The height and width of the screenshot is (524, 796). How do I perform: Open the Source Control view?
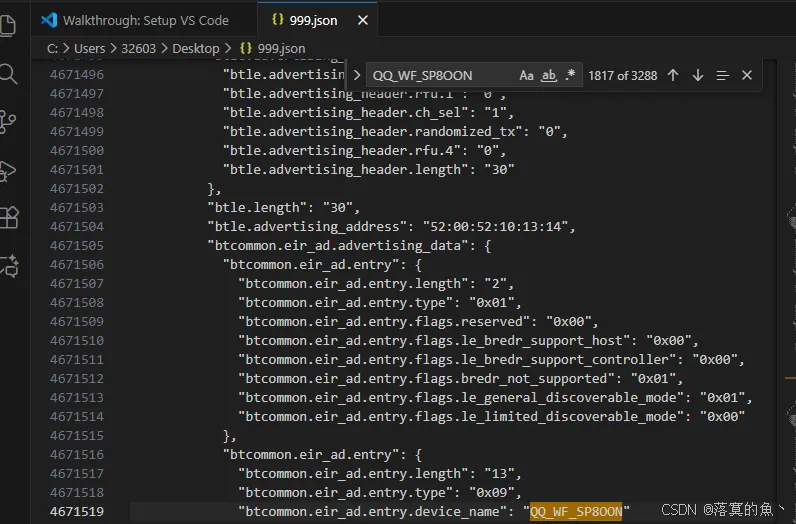[x=8, y=122]
